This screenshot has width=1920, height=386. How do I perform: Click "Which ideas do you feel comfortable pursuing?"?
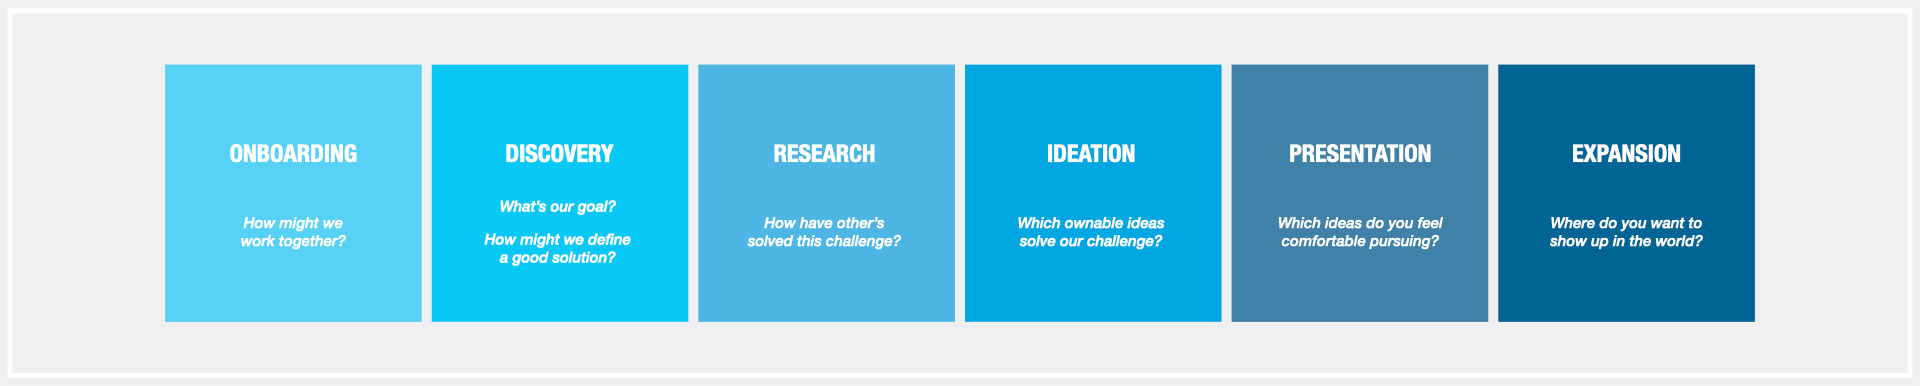click(x=1360, y=232)
